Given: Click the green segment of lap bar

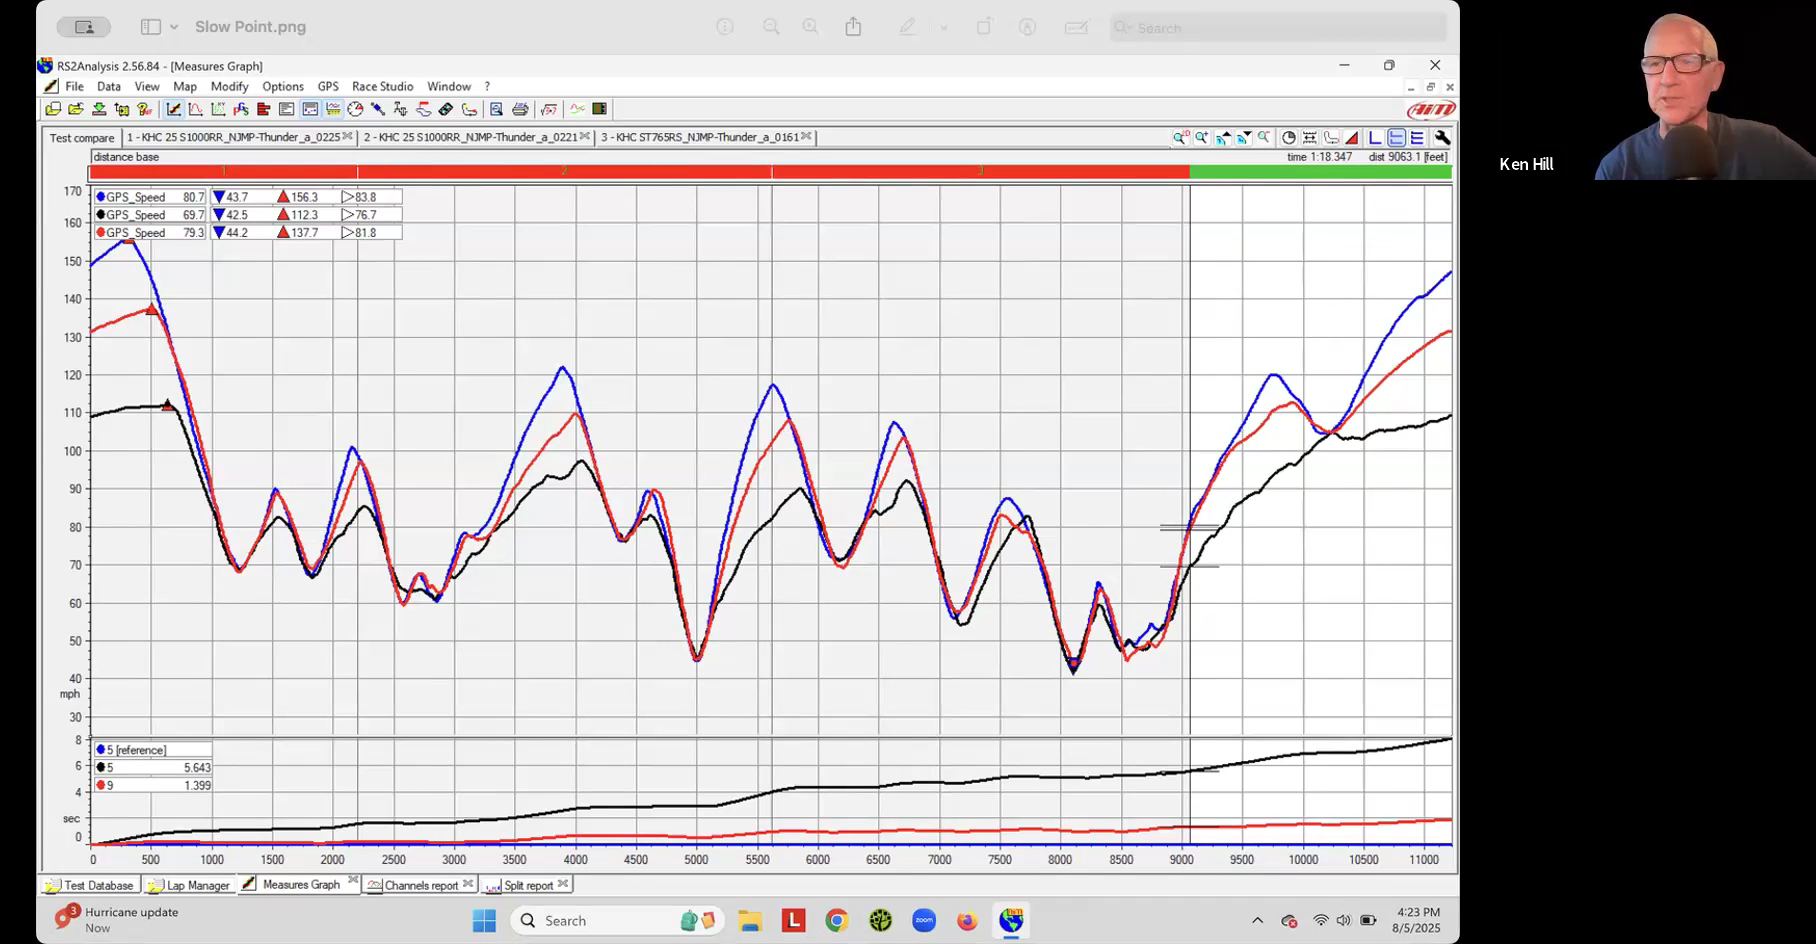Looking at the screenshot, I should 1320,172.
